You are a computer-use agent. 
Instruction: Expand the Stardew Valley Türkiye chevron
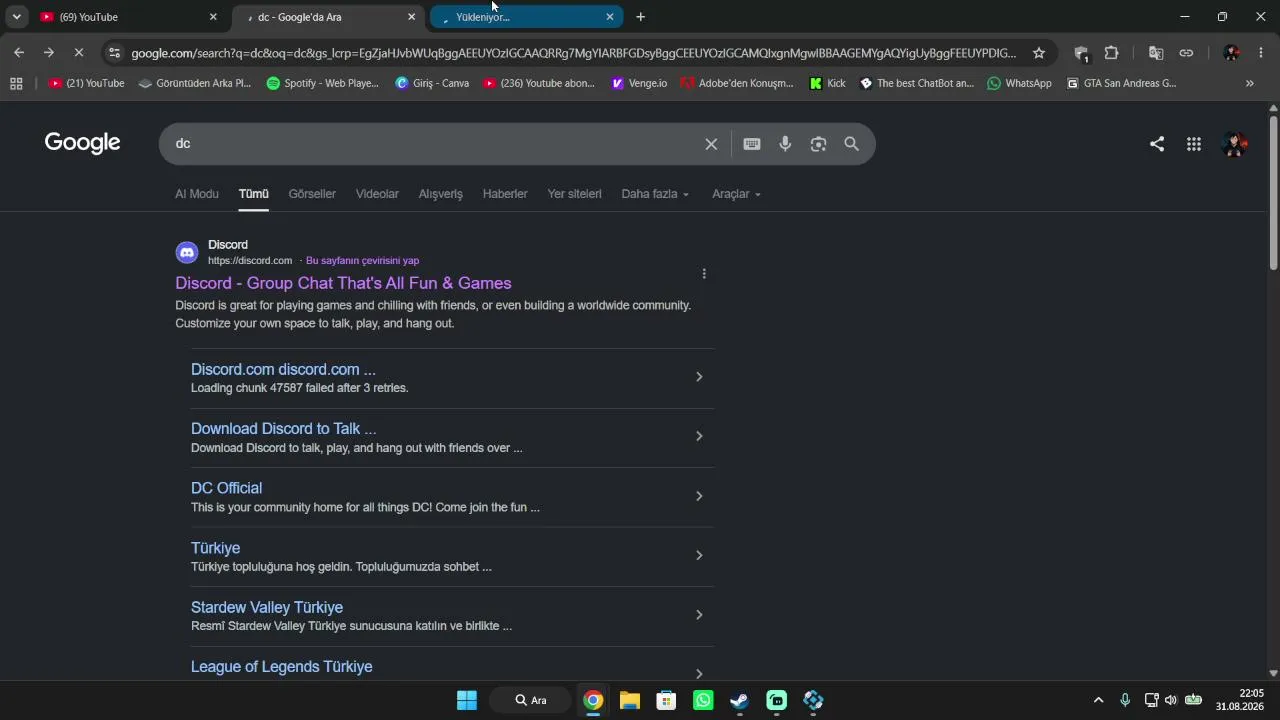pyautogui.click(x=699, y=615)
